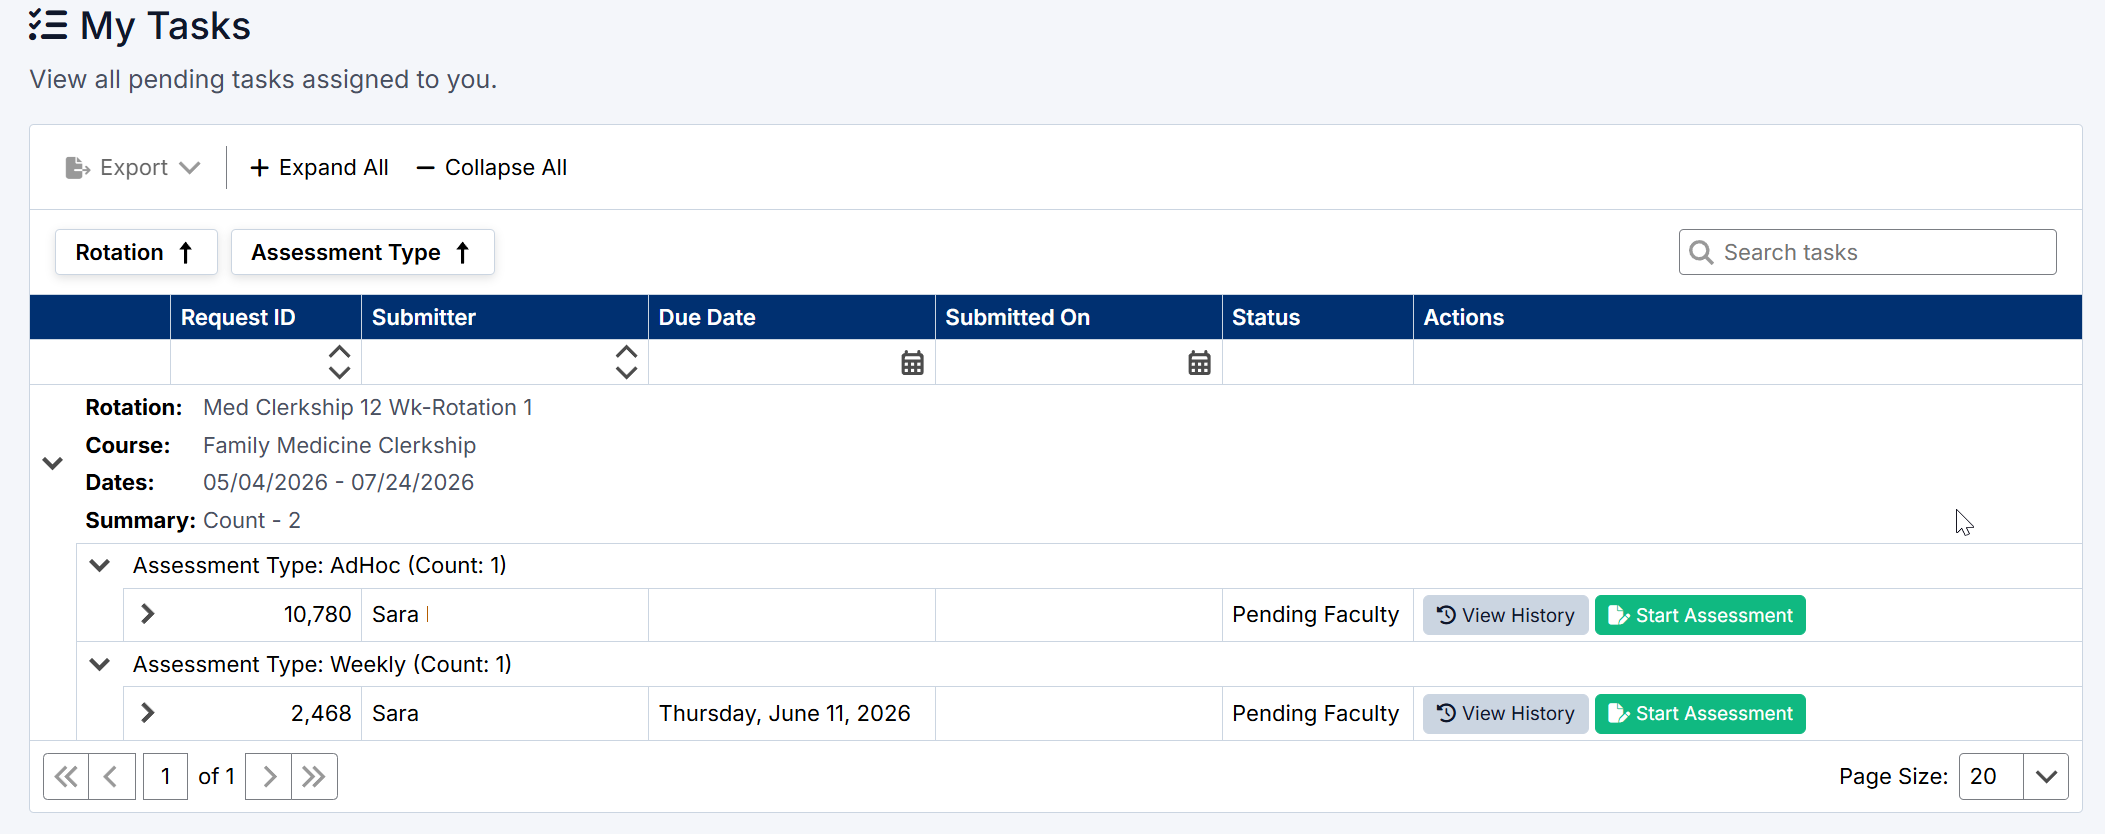Go to the previous page
This screenshot has width=2105, height=834.
click(x=111, y=777)
